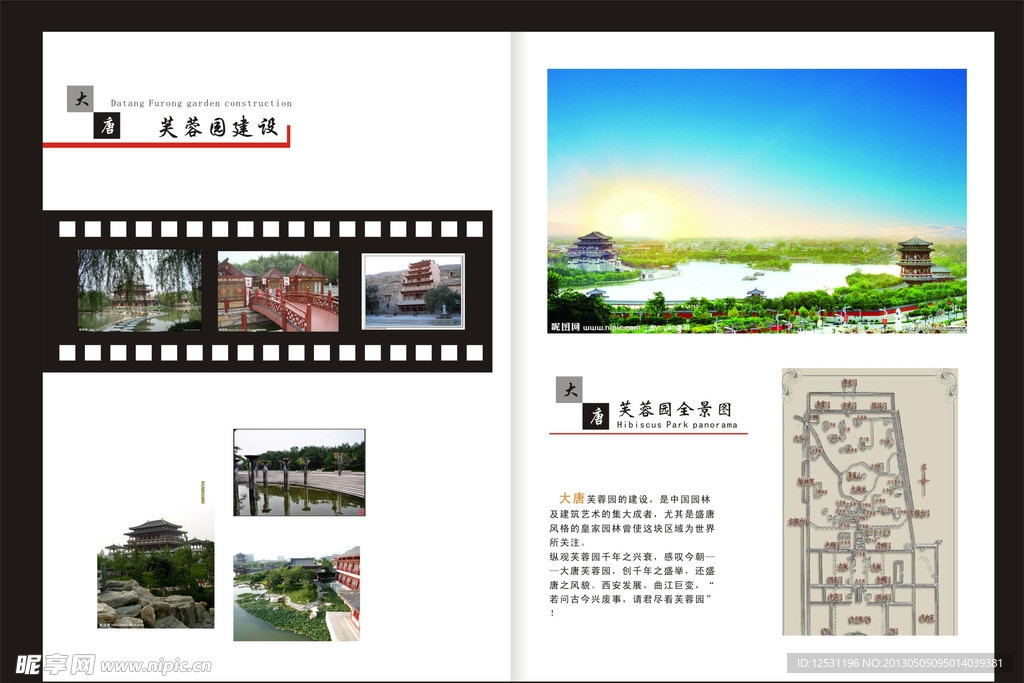Click the pavilion on rocks photo
The height and width of the screenshot is (683, 1024).
click(155, 573)
